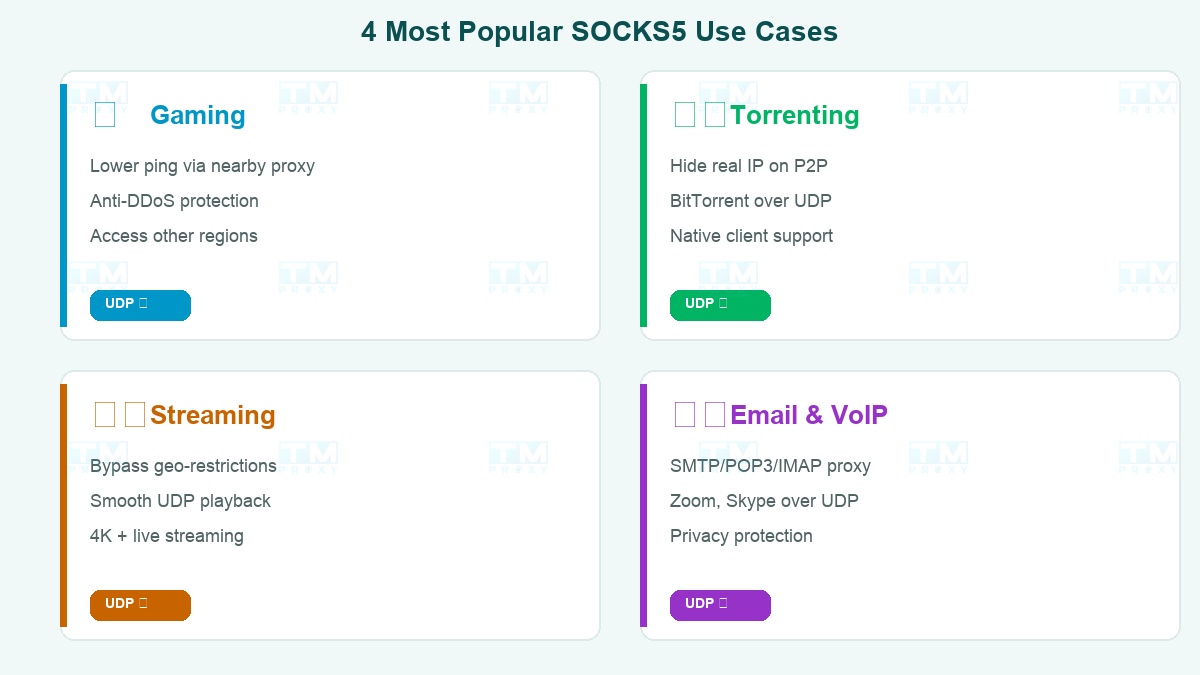Click the green UDP badge under Torrenting

pyautogui.click(x=720, y=305)
